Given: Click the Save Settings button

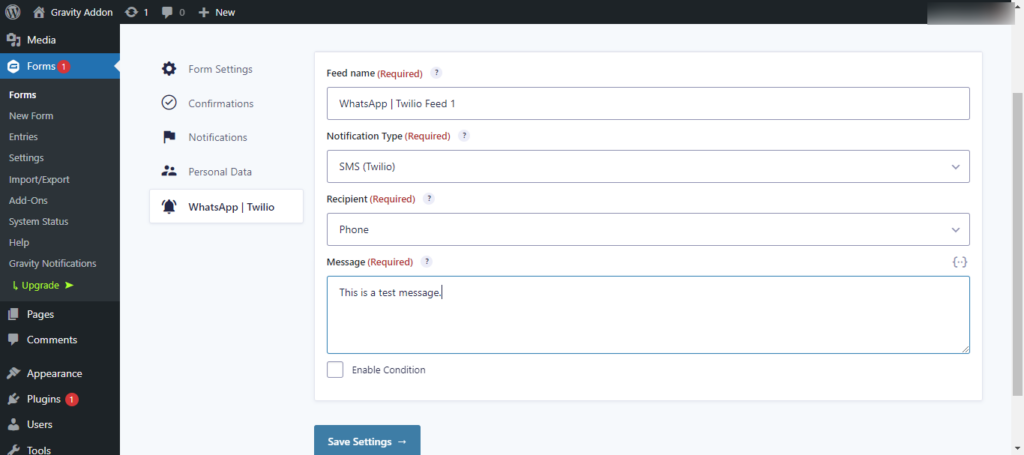Looking at the screenshot, I should click(x=367, y=441).
